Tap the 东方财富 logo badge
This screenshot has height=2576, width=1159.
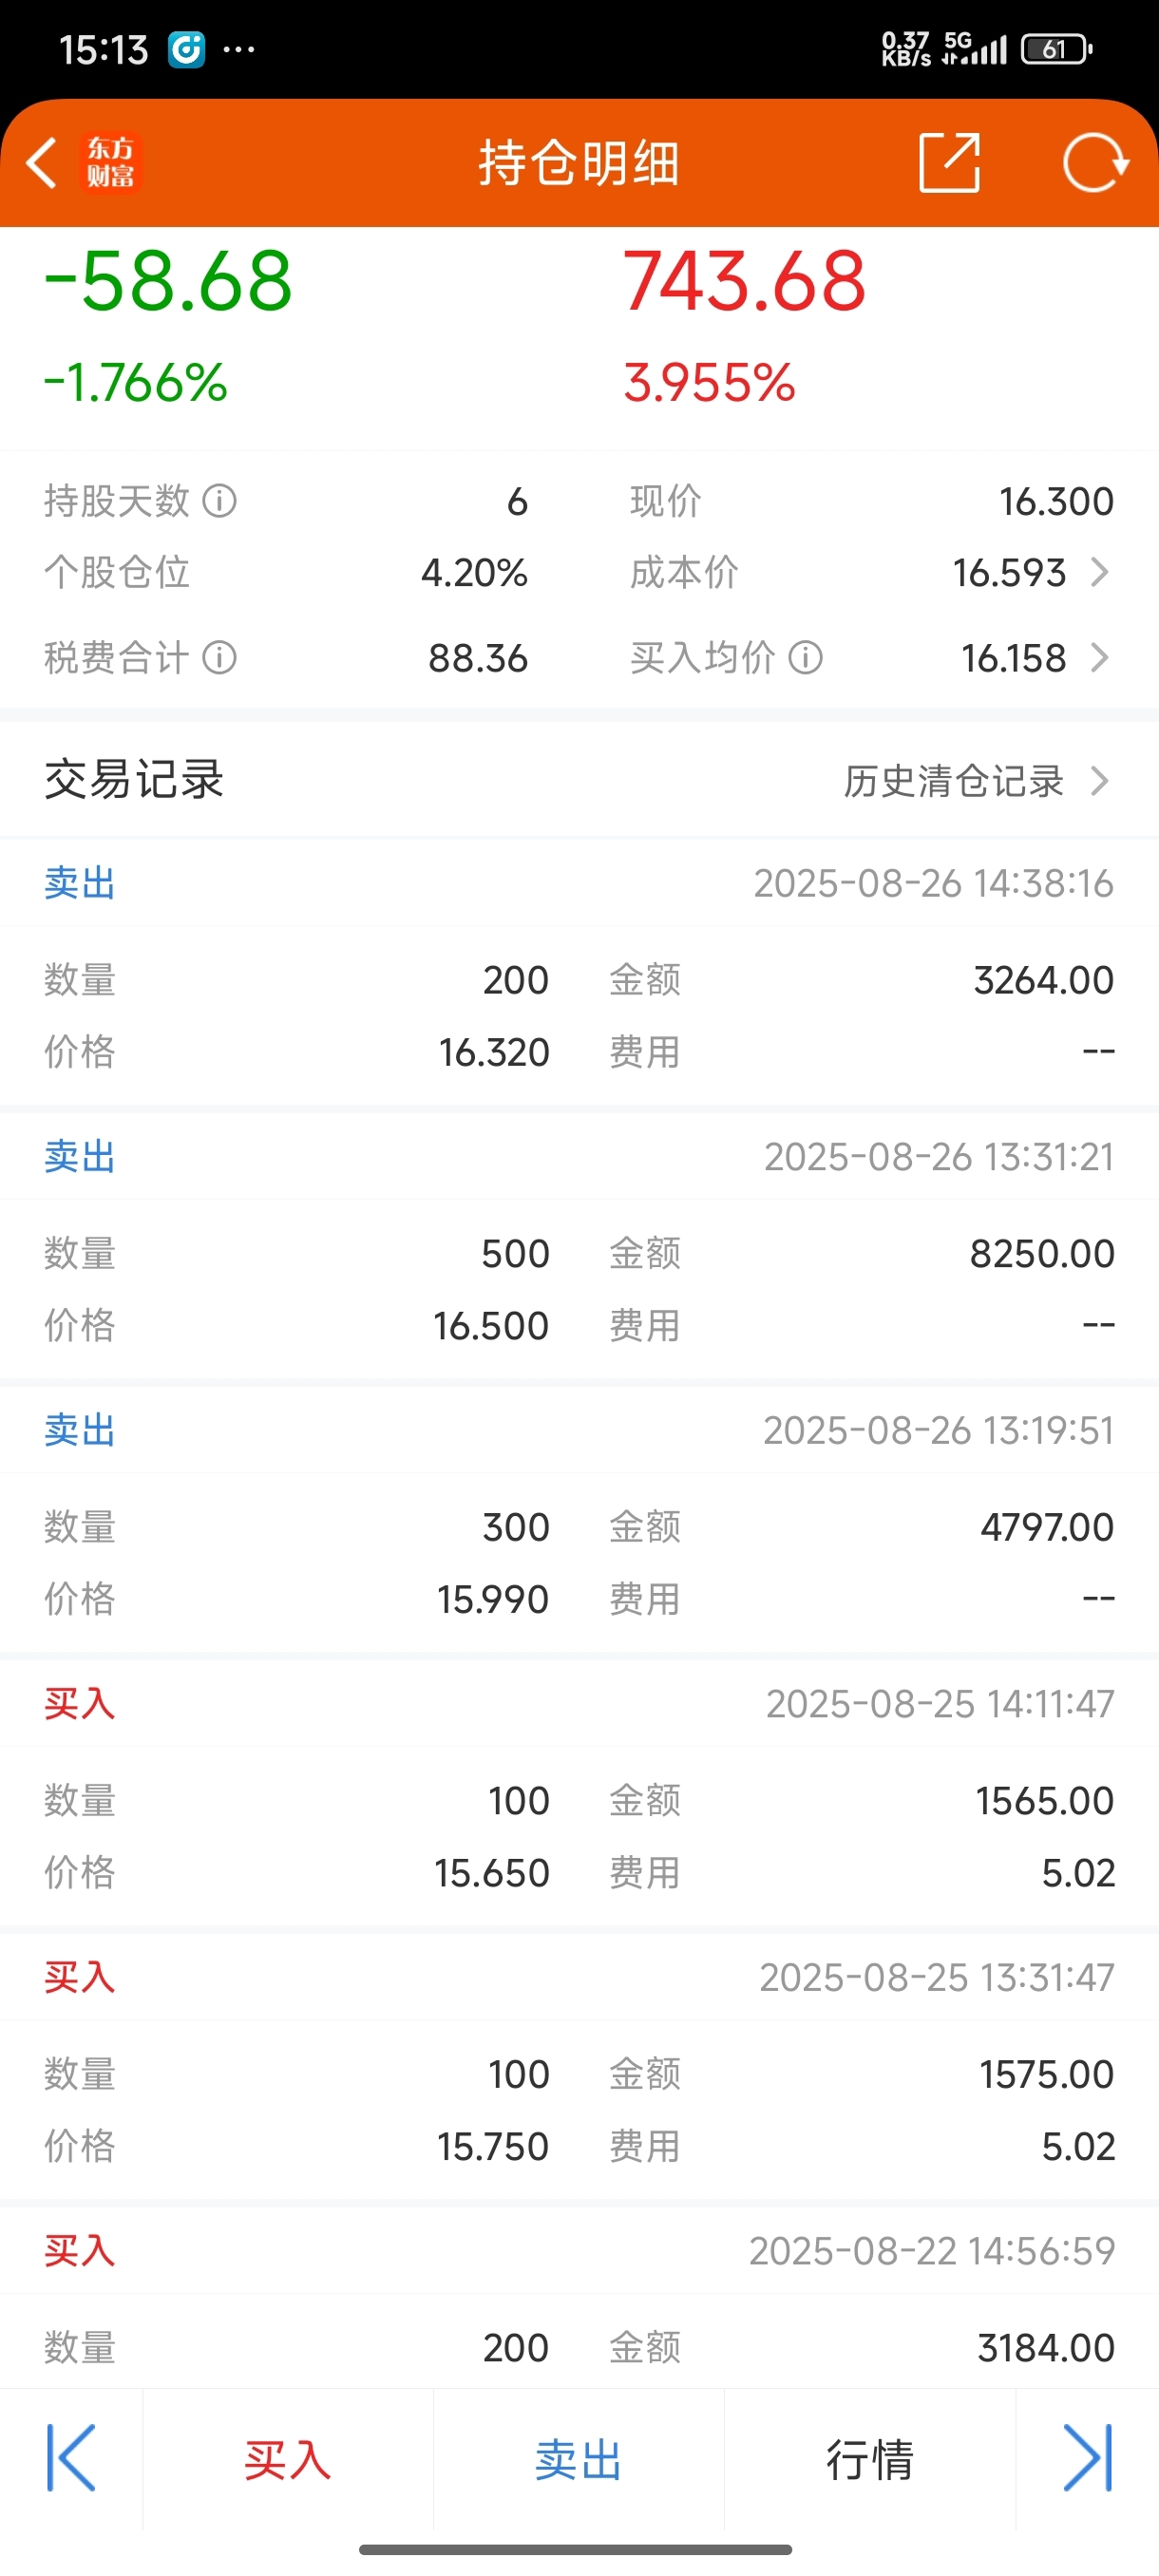pyautogui.click(x=110, y=163)
